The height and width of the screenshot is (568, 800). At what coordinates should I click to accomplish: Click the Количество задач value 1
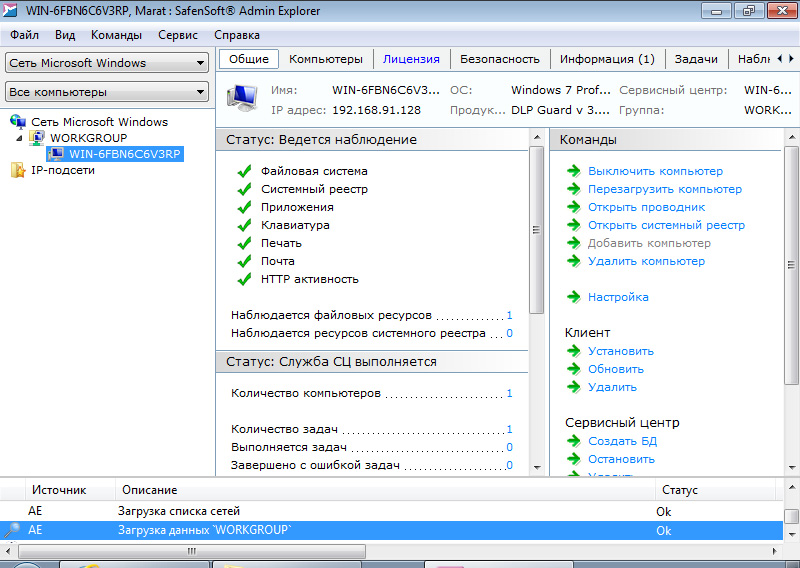coord(509,429)
